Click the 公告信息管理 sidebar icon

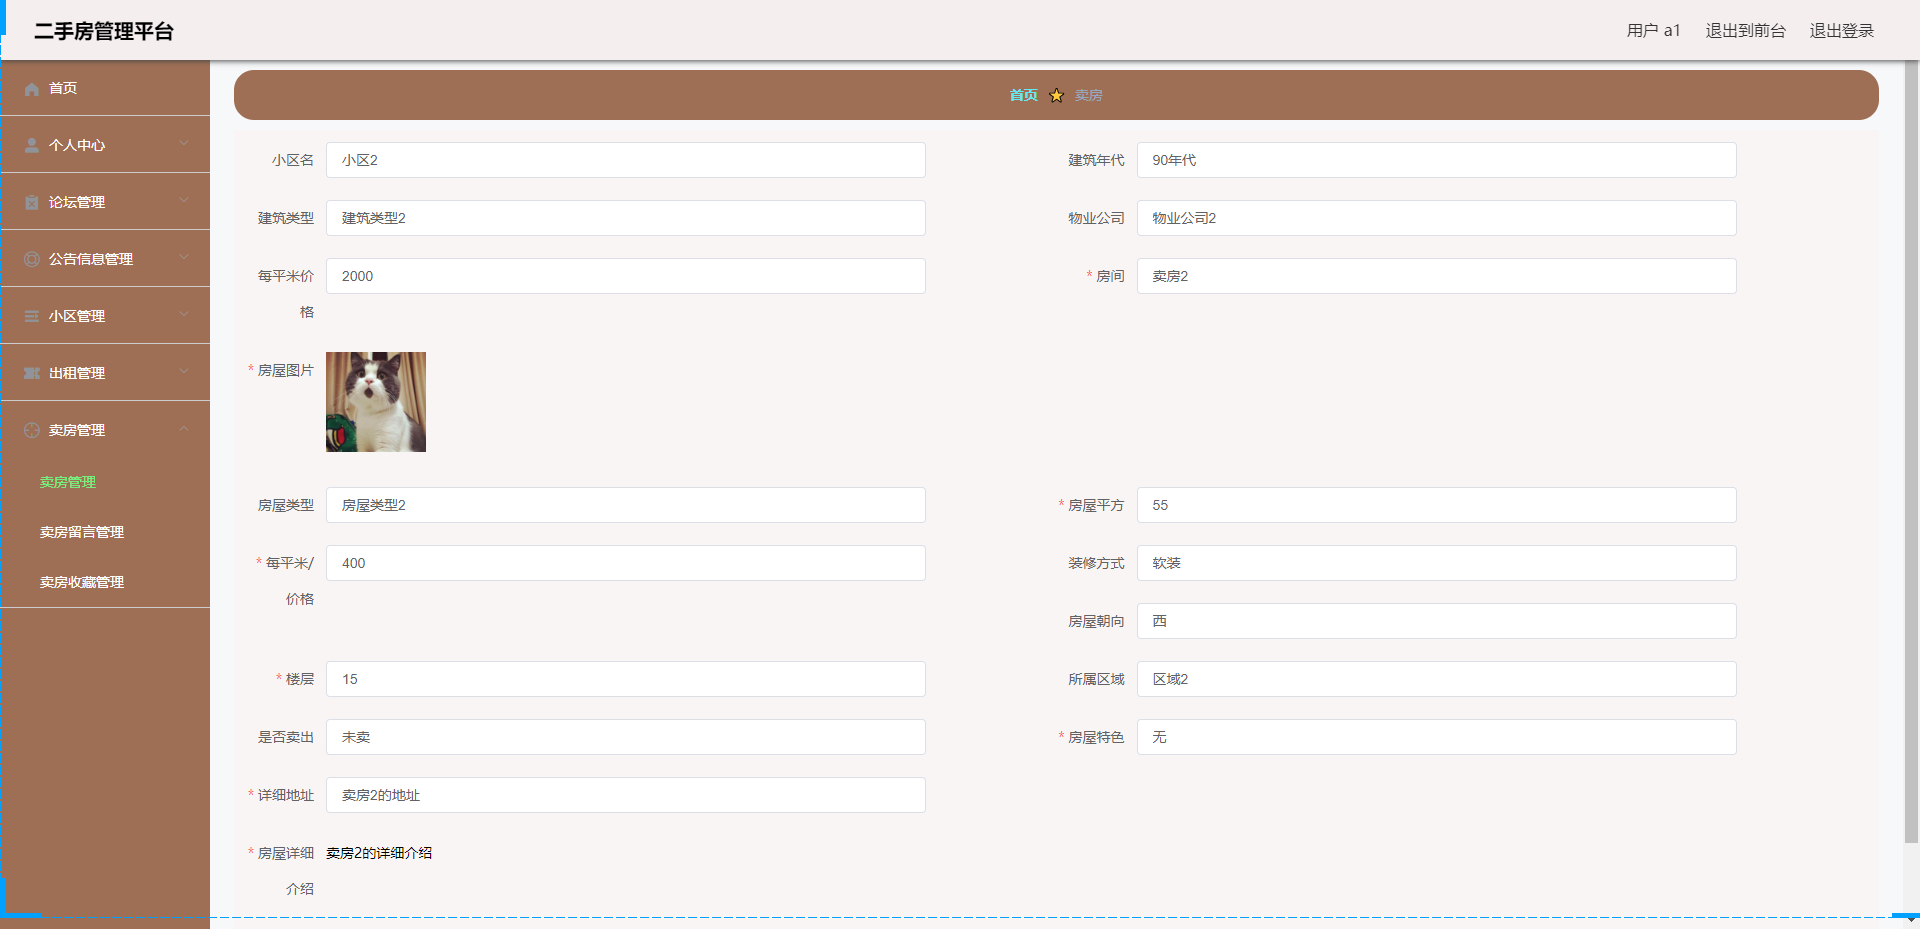(x=32, y=259)
